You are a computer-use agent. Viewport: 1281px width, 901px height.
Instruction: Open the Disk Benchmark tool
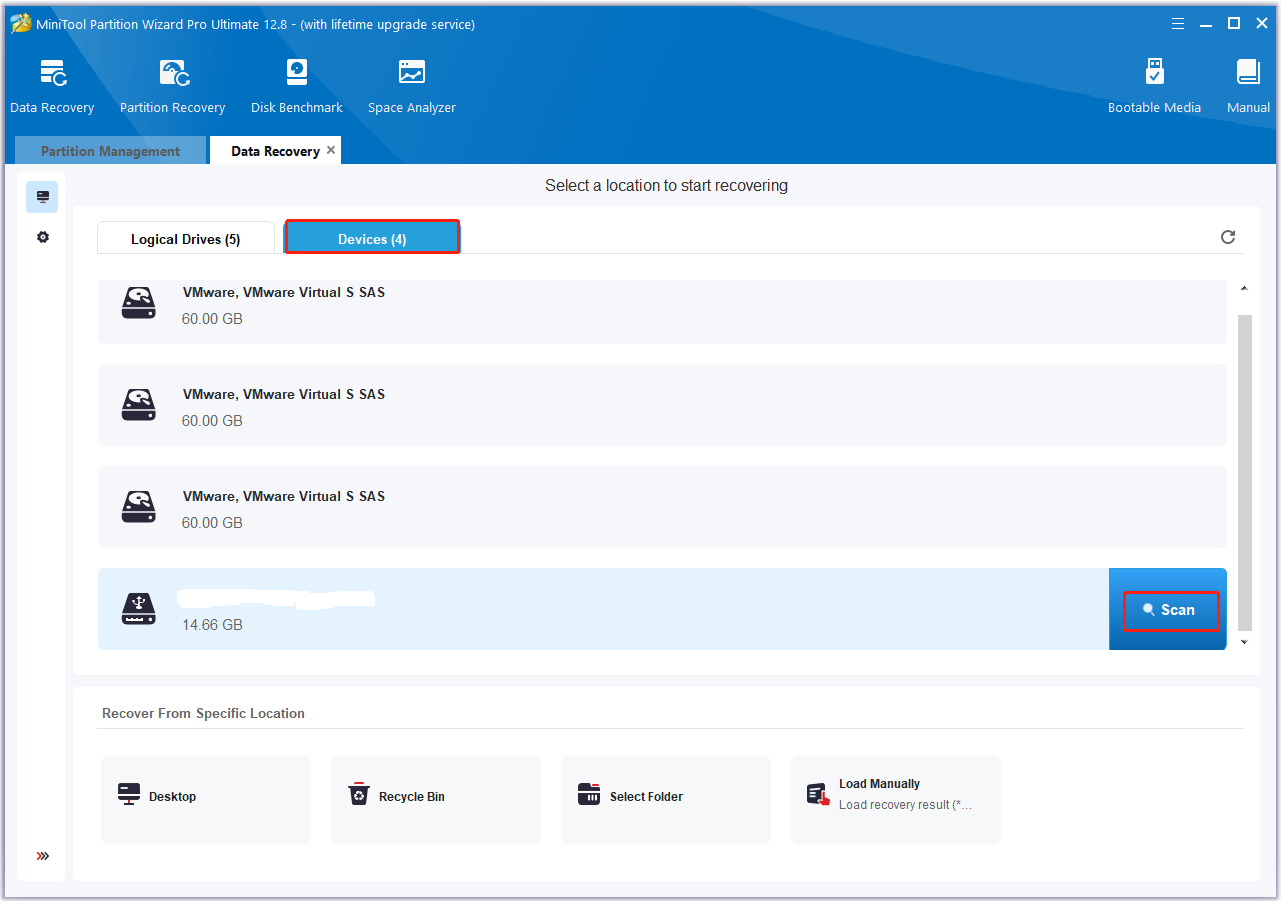pos(296,87)
